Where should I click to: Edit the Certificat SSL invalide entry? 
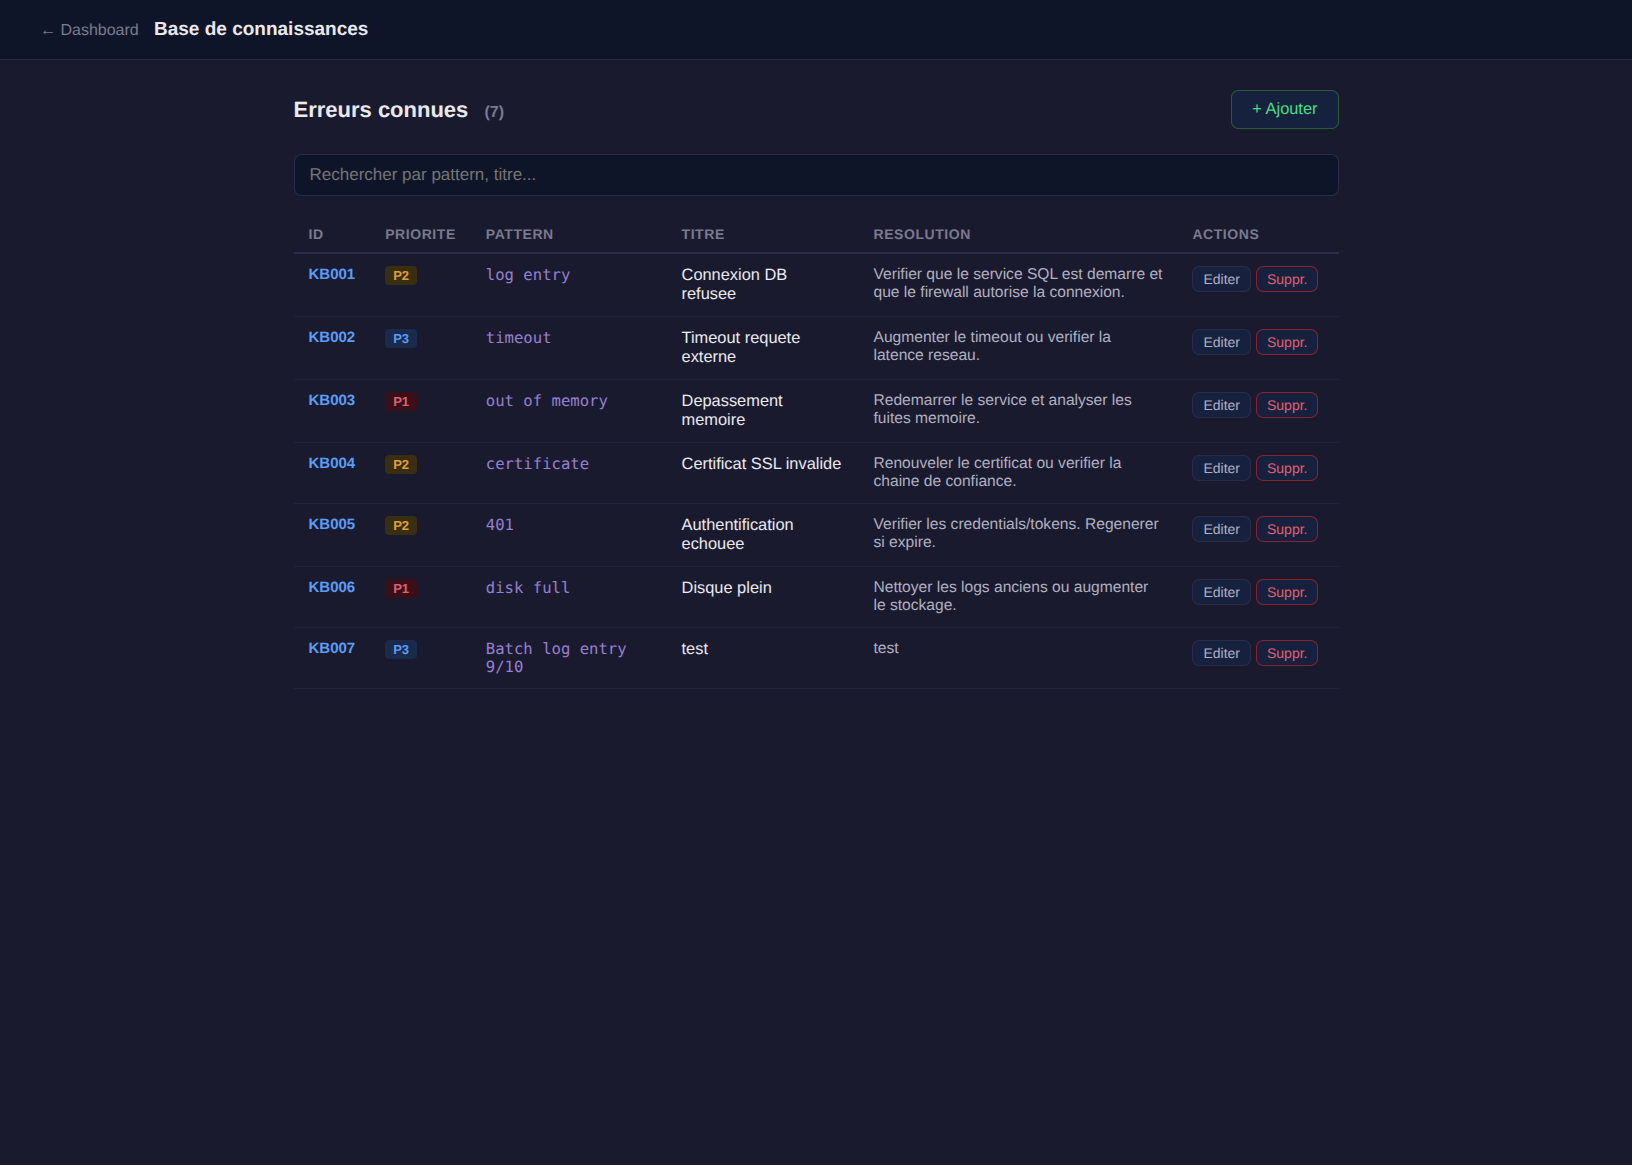[1220, 468]
